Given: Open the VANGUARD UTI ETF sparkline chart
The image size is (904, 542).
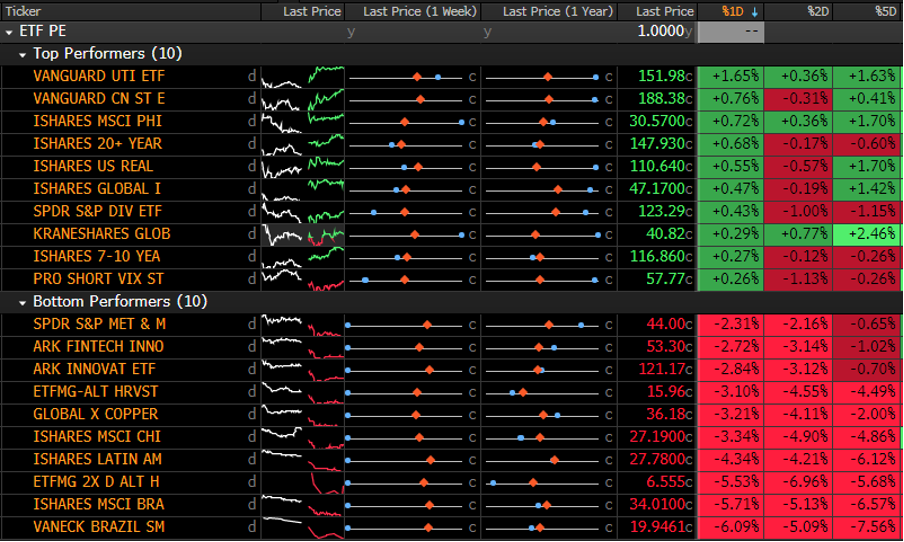Looking at the screenshot, I should point(303,77).
